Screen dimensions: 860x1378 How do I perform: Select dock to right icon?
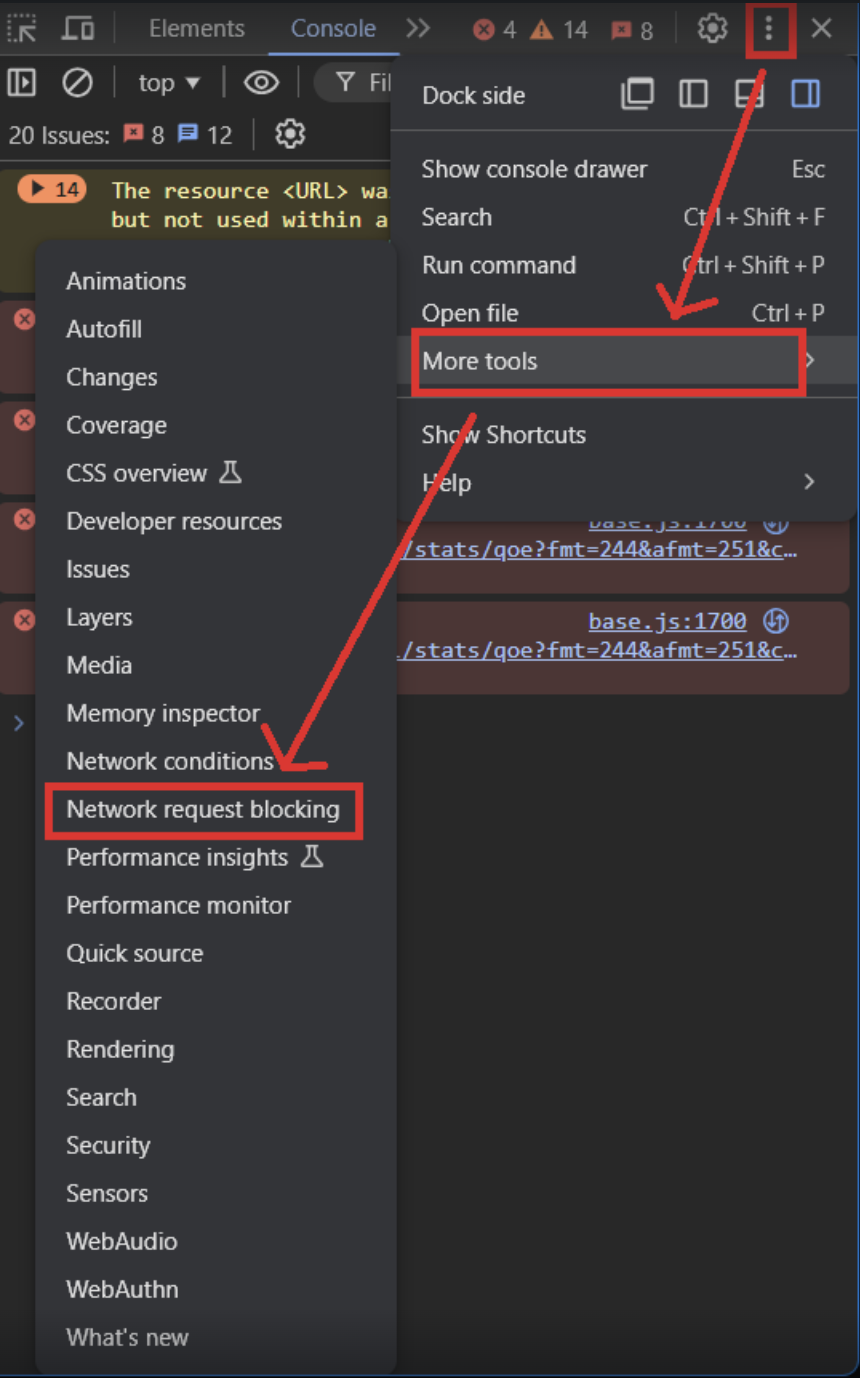[805, 94]
